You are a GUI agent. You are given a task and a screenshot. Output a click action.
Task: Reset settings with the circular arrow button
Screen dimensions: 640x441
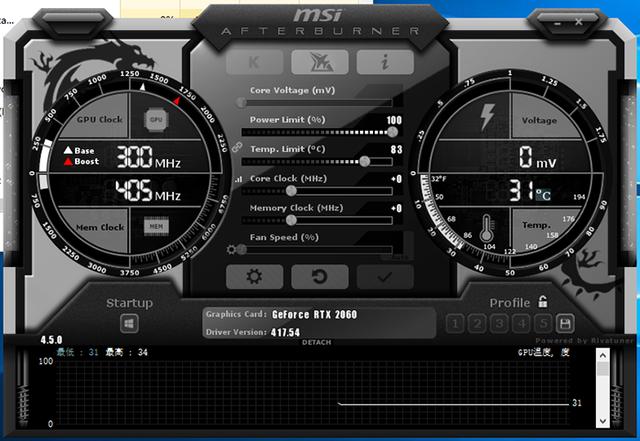coord(320,276)
